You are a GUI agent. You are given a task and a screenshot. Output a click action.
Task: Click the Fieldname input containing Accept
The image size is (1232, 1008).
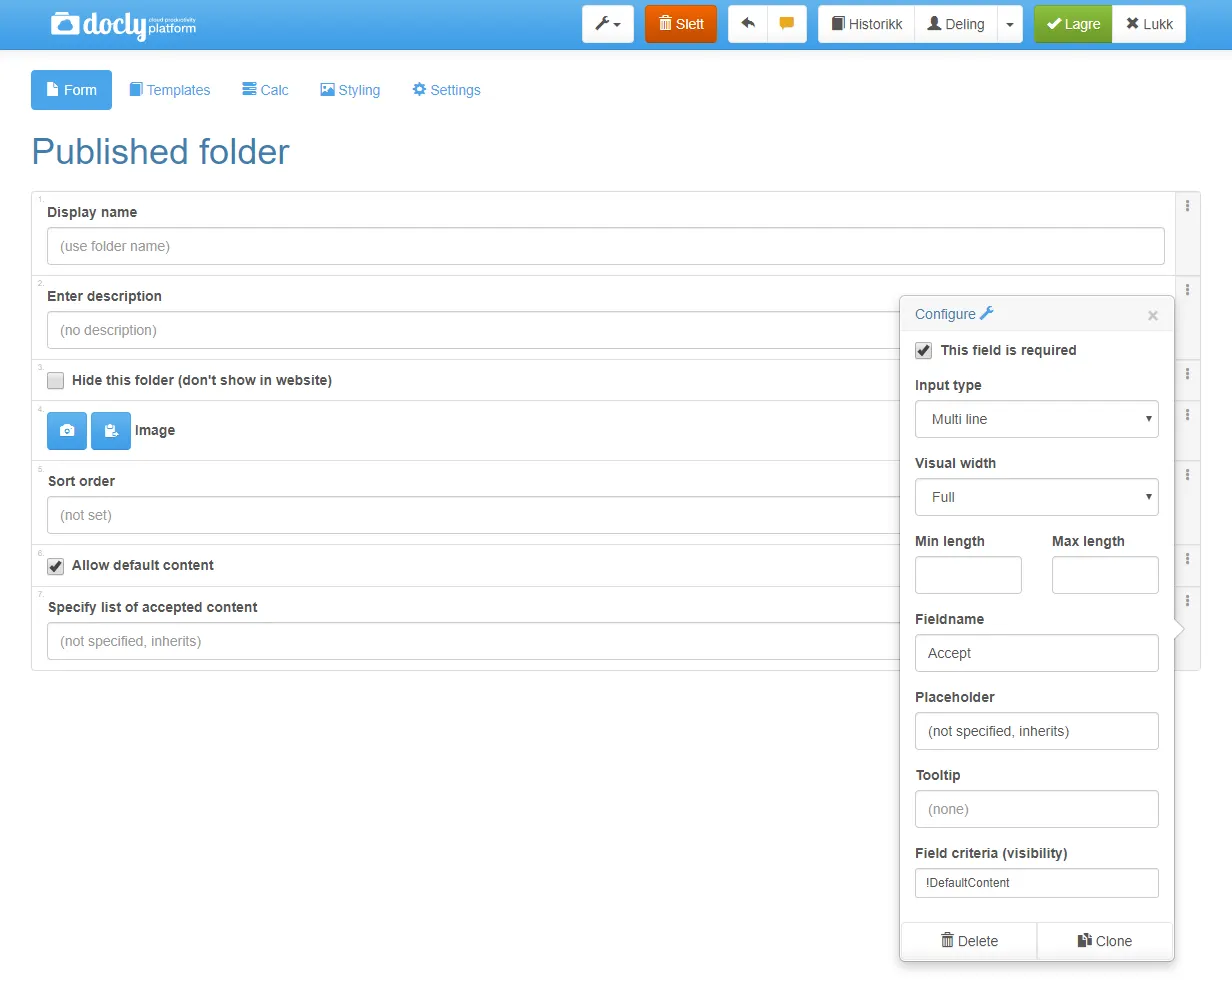(x=1036, y=653)
